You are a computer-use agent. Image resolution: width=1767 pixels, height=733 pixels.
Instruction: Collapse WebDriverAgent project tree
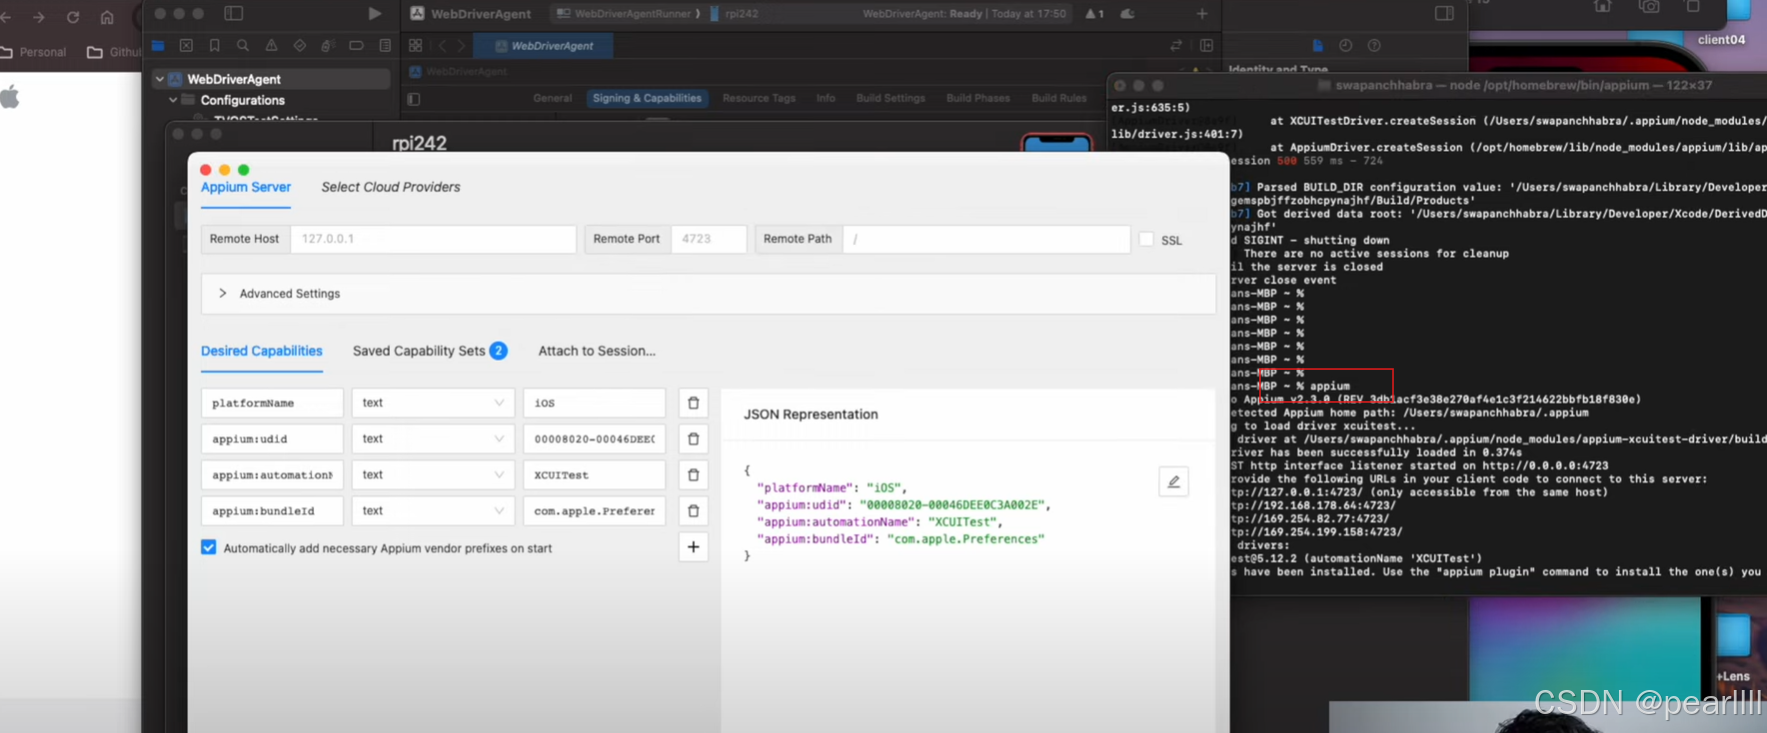coord(160,79)
